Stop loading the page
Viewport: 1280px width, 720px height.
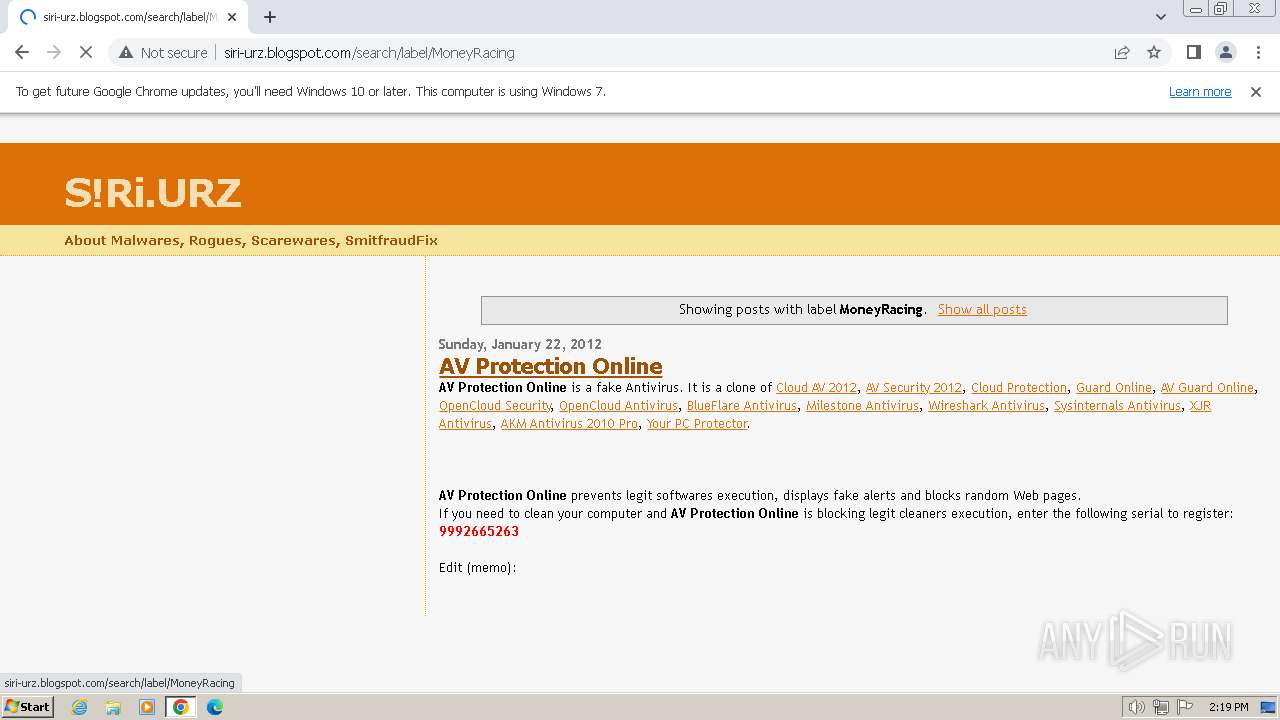tap(86, 52)
